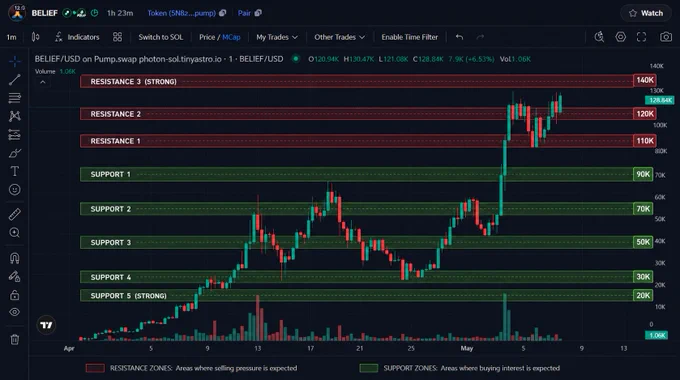Open the emoji icons tool

click(x=15, y=190)
